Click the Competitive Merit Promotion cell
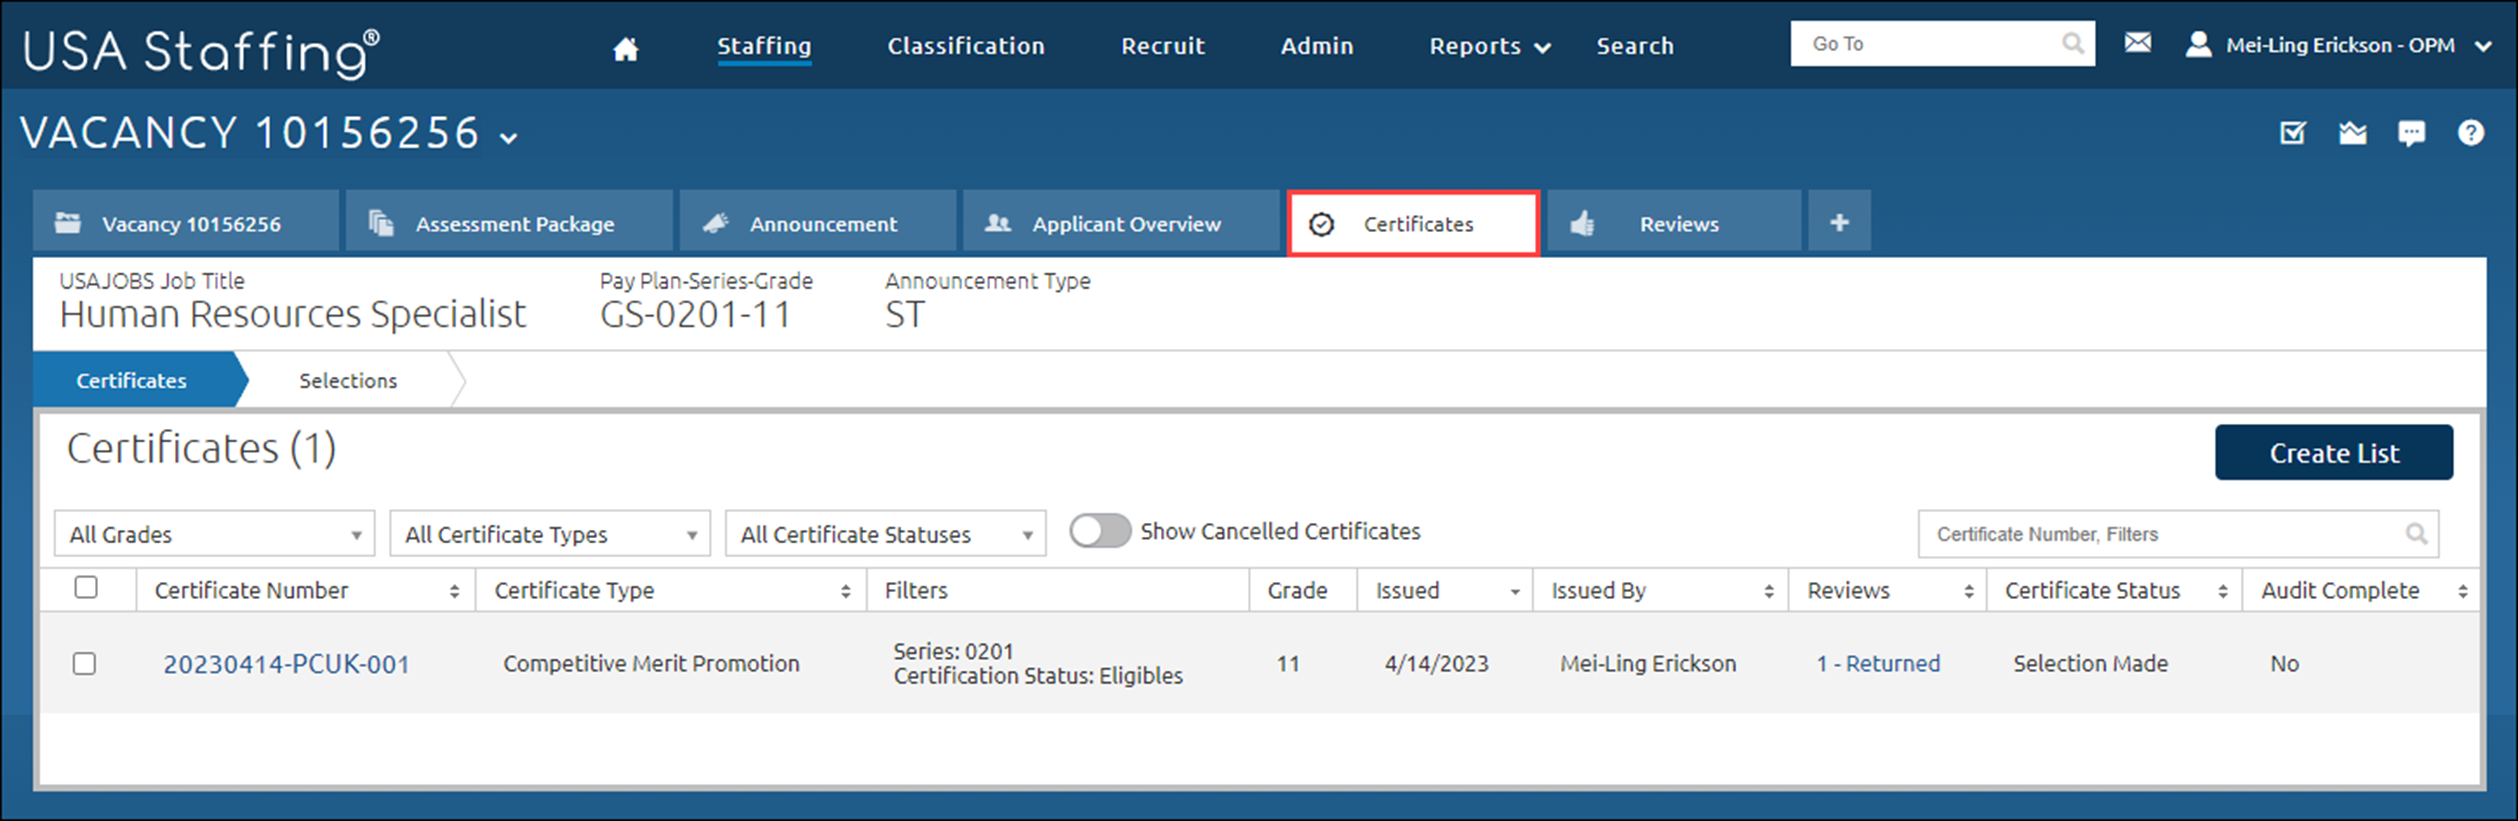Screen dimensions: 2518x821 pyautogui.click(x=651, y=663)
